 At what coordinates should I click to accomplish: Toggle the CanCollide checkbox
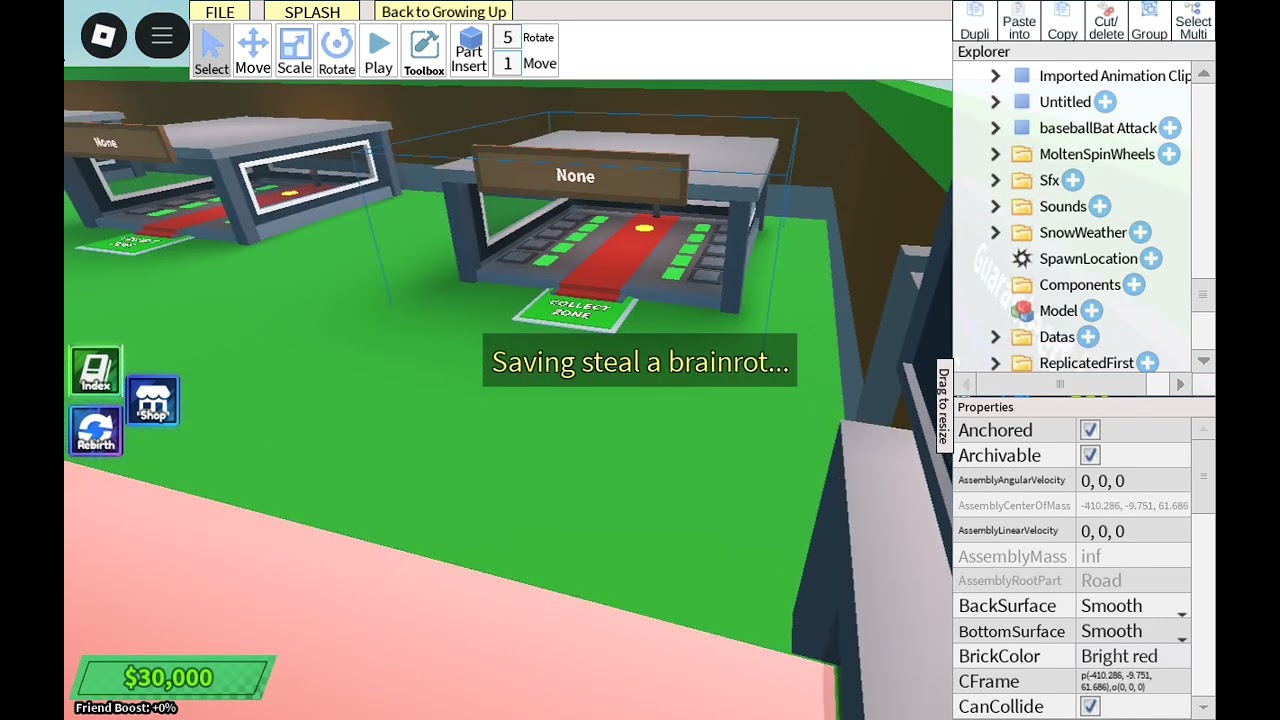click(1090, 706)
